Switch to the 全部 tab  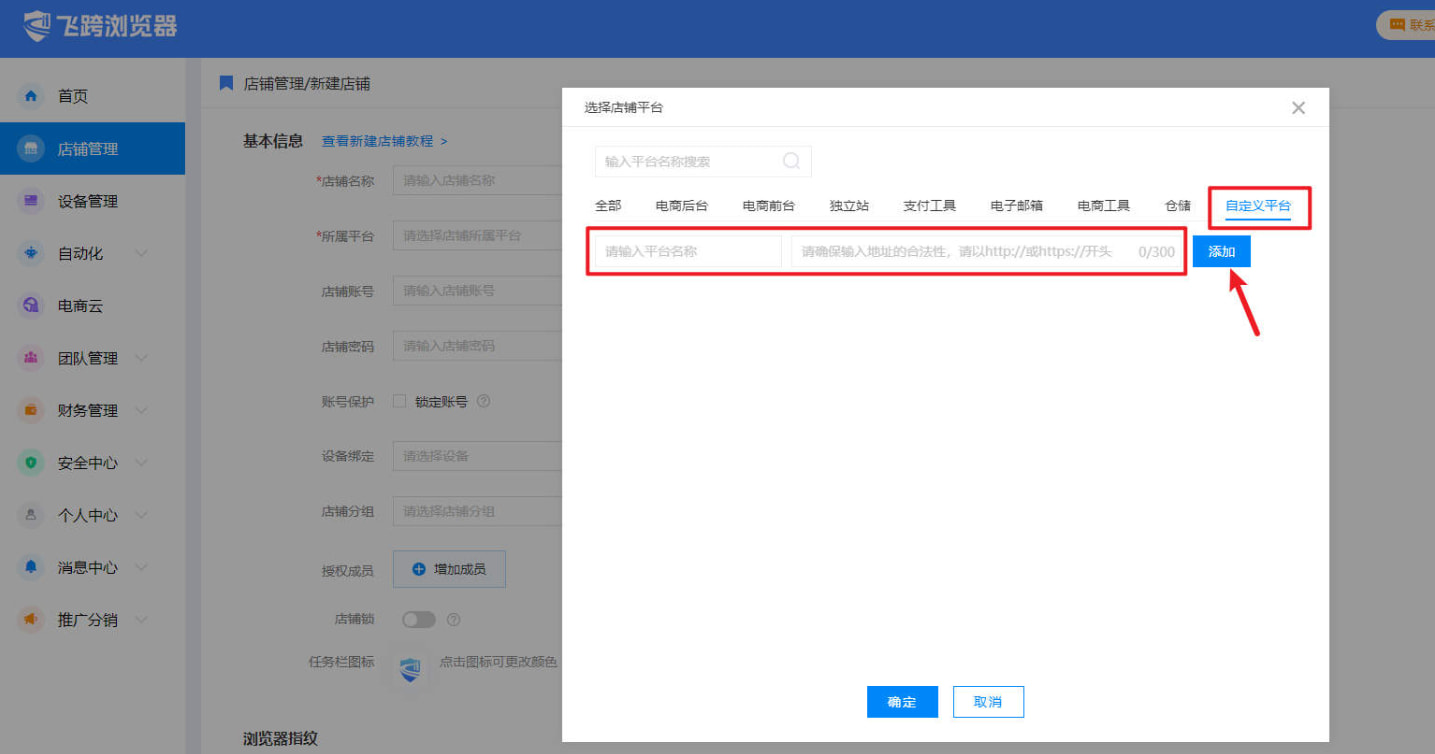pyautogui.click(x=608, y=206)
